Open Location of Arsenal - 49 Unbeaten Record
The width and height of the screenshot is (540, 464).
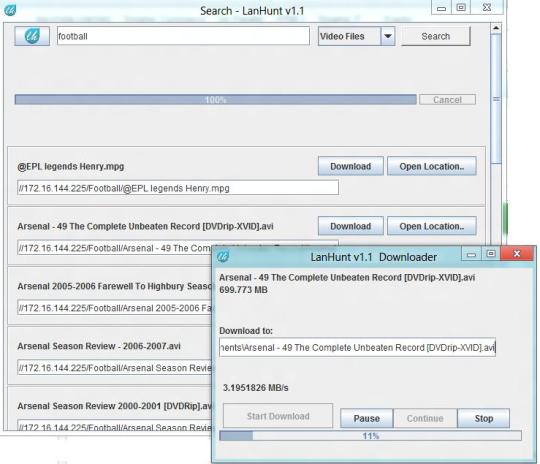(432, 226)
